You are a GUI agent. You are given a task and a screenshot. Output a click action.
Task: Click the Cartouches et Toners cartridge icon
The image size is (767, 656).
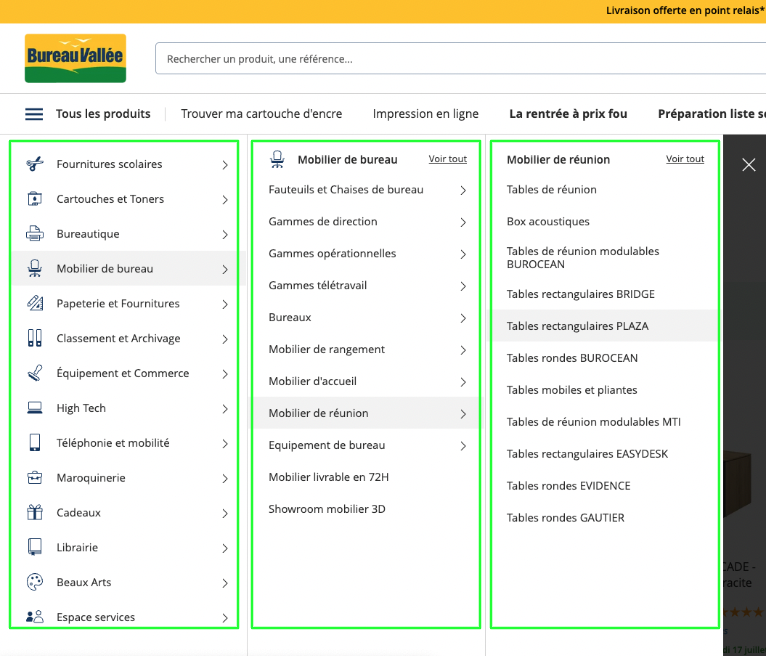coord(35,199)
